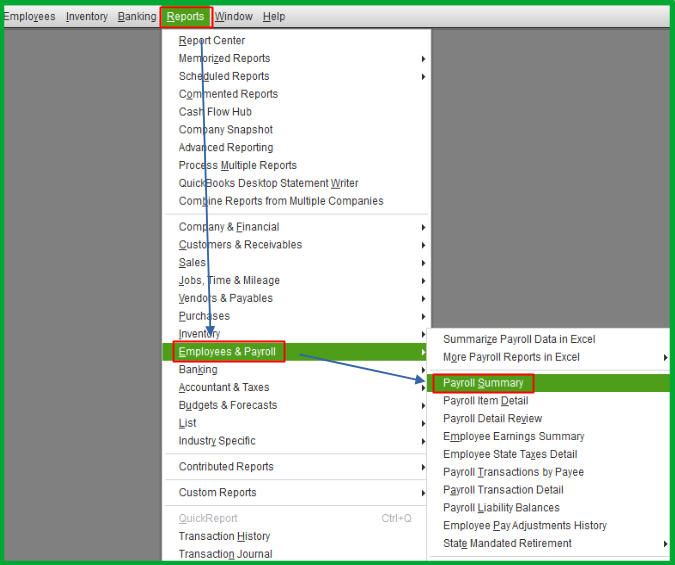Open the Help menu
The image size is (675, 565).
click(274, 16)
